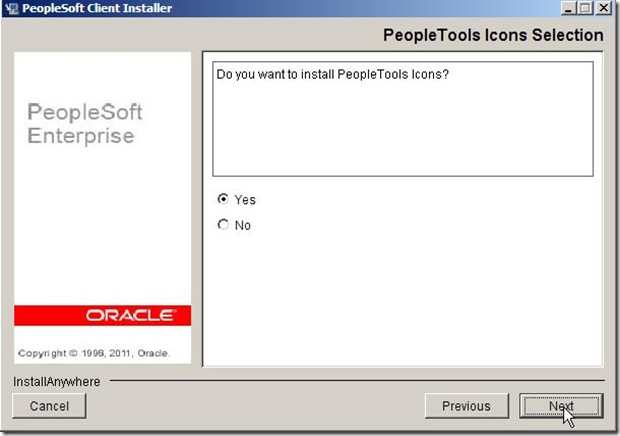This screenshot has width=620, height=436.
Task: Click the "No" option label
Action: (x=243, y=225)
